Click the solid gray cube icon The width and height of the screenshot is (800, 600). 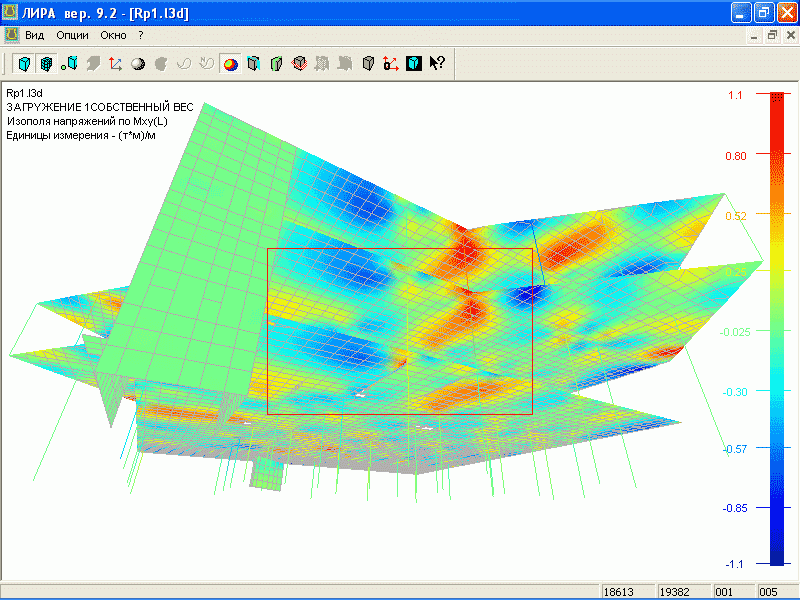coord(369,64)
